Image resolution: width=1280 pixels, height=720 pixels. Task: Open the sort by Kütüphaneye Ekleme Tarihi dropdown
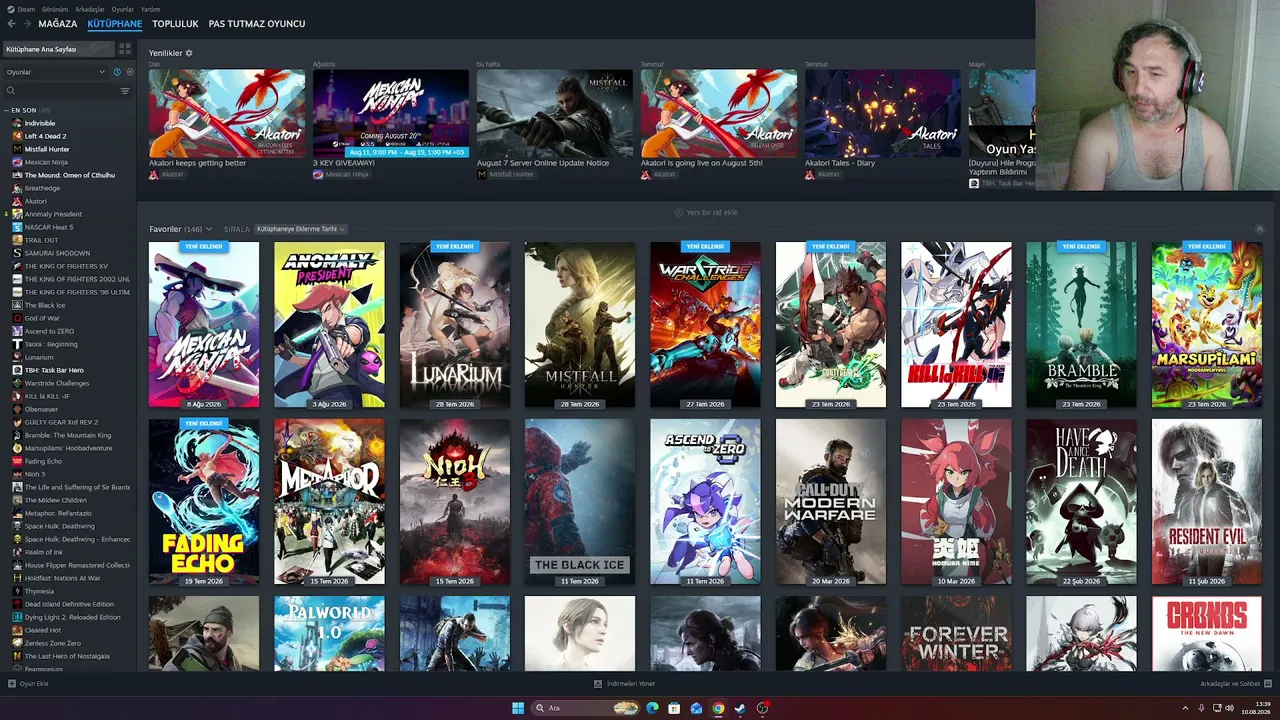301,229
